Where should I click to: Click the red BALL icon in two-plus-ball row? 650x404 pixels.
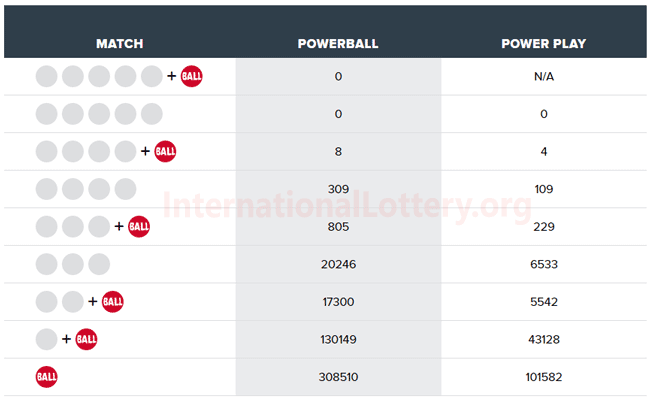coord(113,302)
